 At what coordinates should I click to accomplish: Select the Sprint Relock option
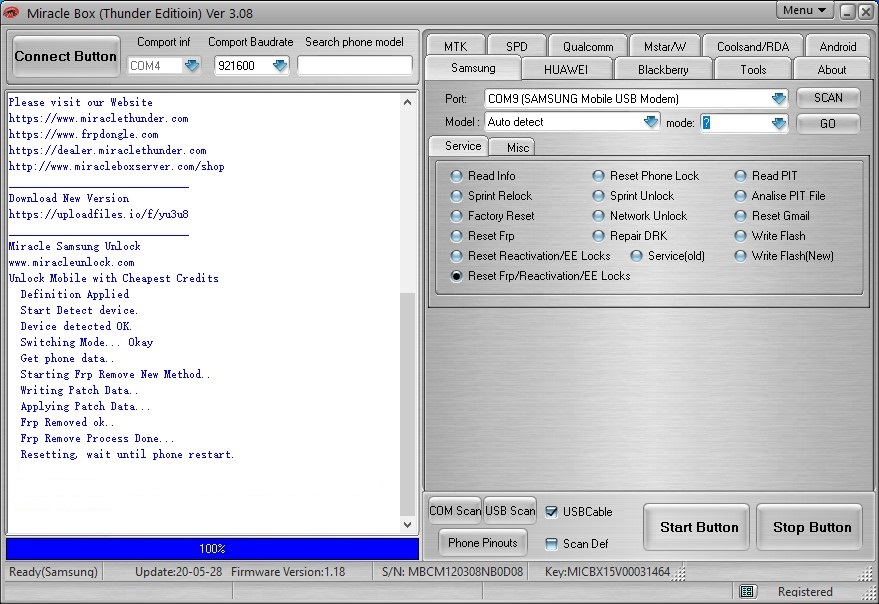[456, 196]
